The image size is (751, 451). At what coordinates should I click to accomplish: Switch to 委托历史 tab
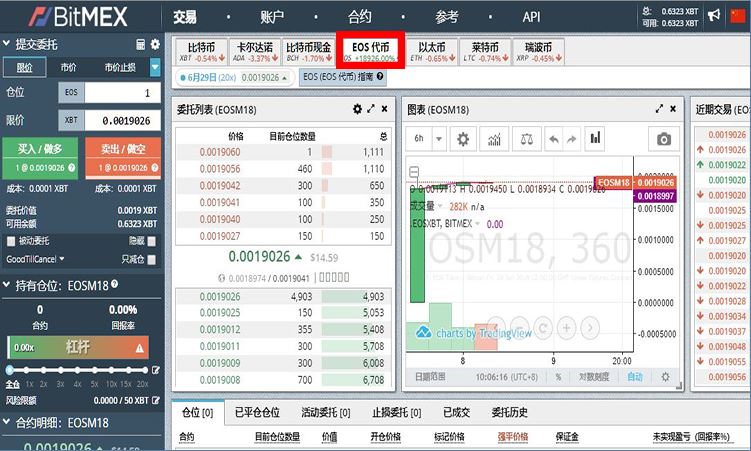(510, 412)
